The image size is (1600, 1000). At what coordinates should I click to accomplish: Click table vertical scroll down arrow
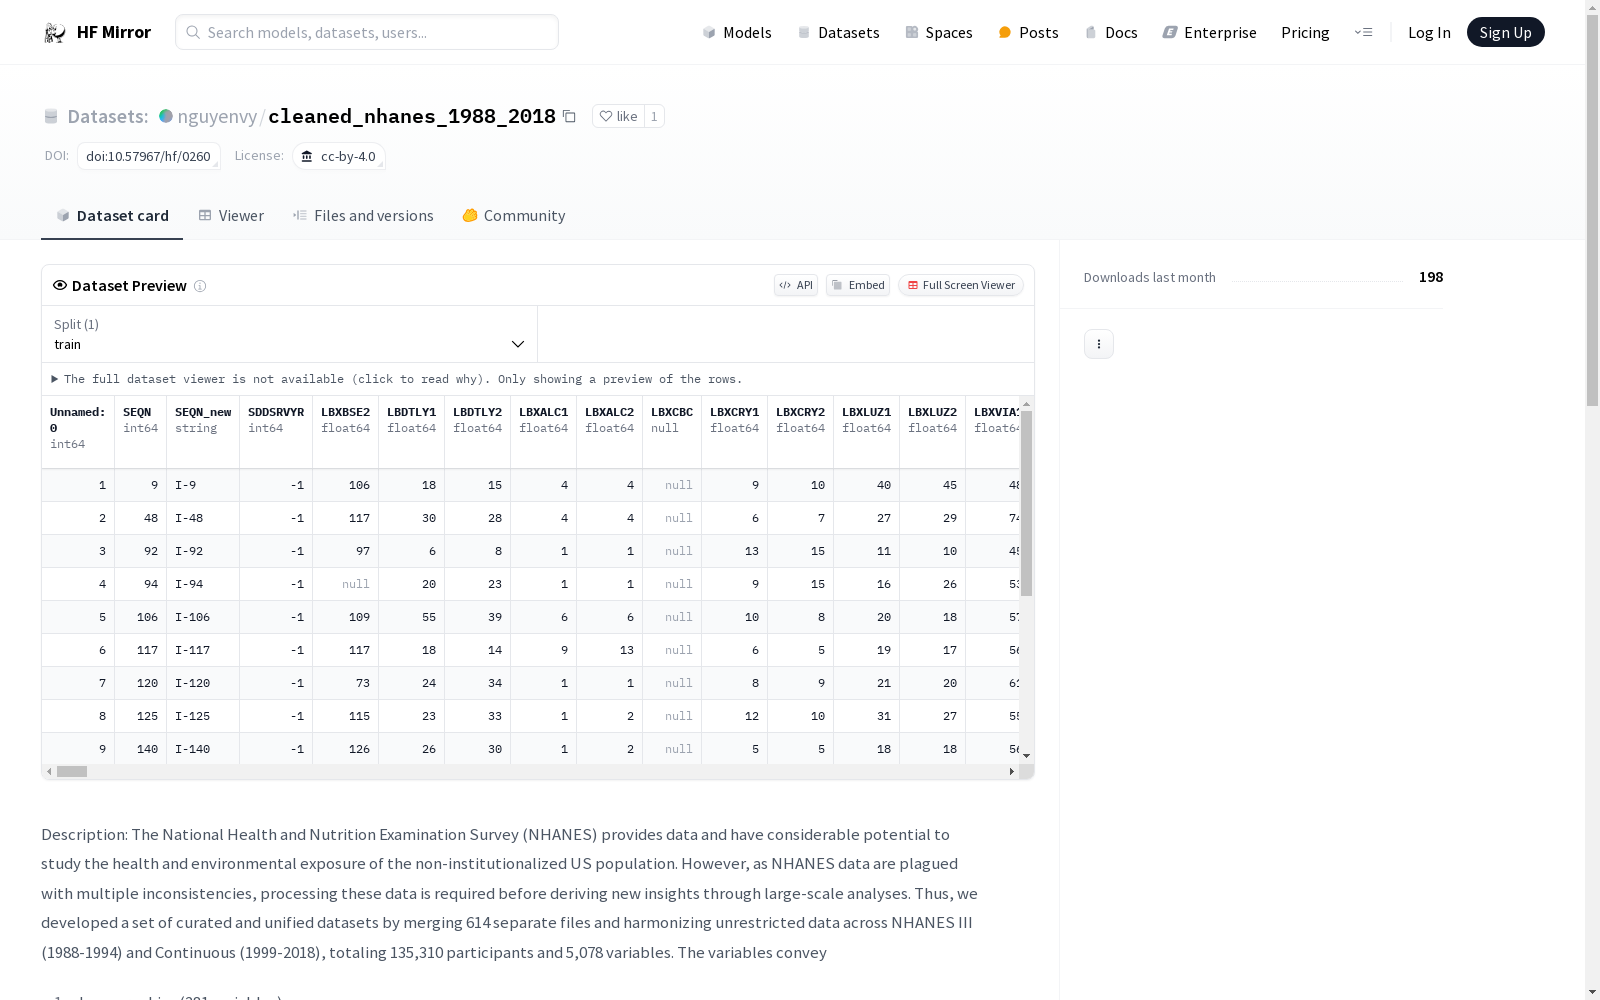1026,756
